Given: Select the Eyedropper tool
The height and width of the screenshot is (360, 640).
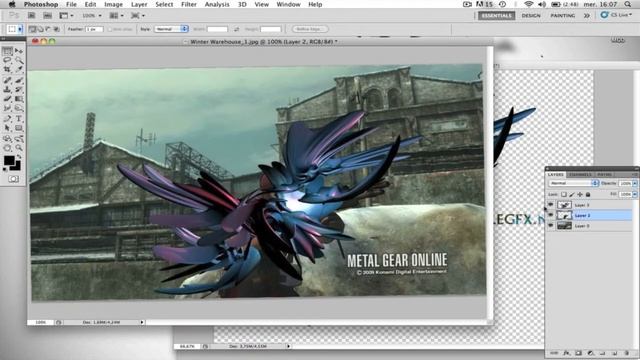Looking at the screenshot, I should 19,70.
